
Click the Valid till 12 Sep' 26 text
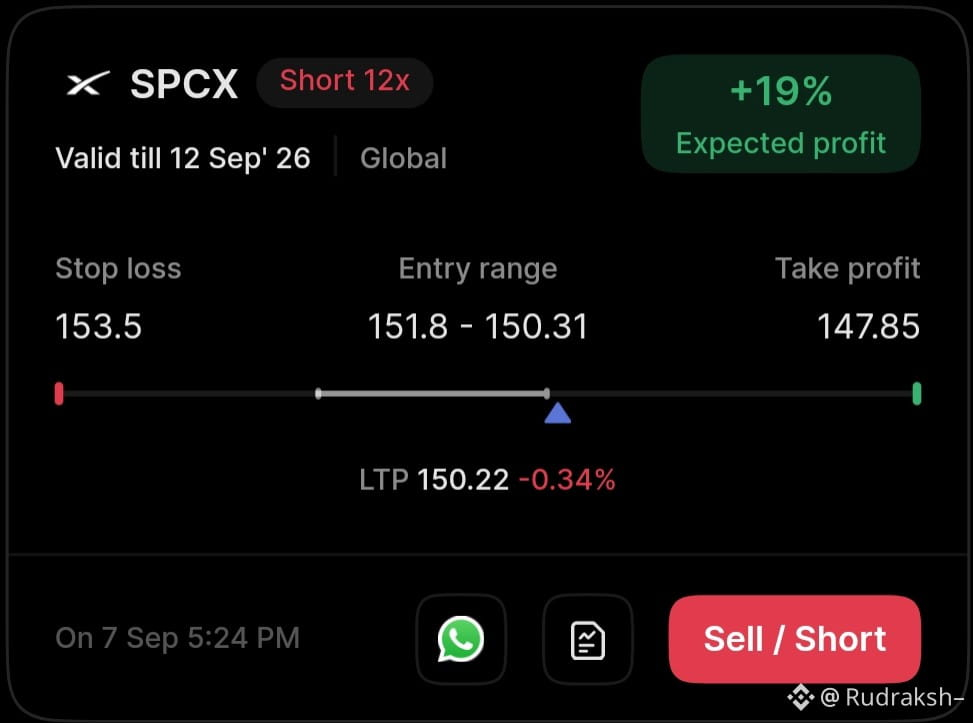coord(182,158)
